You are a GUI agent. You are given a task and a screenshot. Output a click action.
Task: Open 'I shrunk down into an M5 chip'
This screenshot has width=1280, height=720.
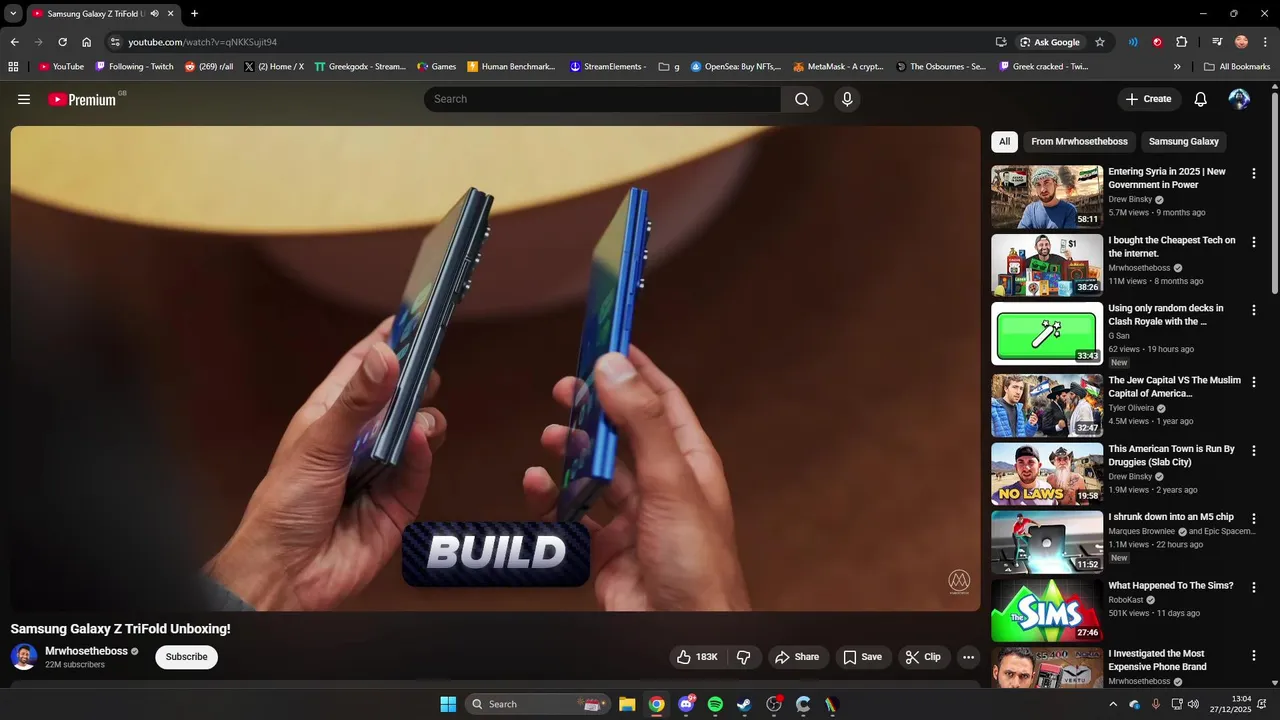[x=1171, y=517]
